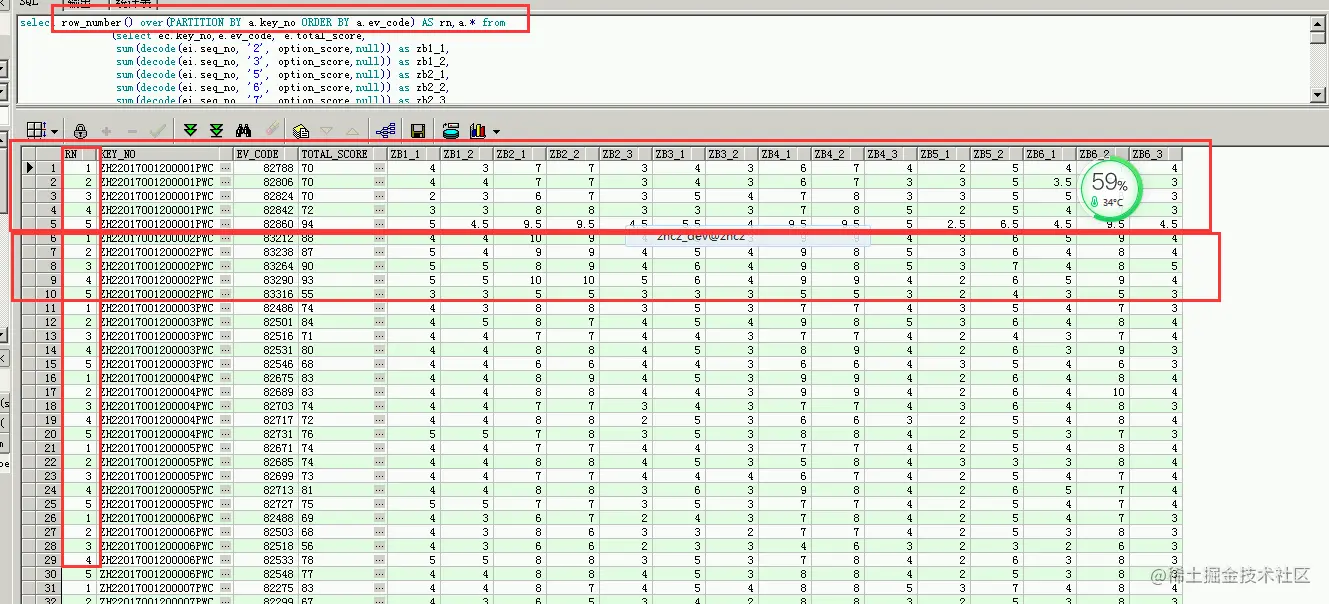
Task: Save results with the floppy disk icon
Action: 418,130
